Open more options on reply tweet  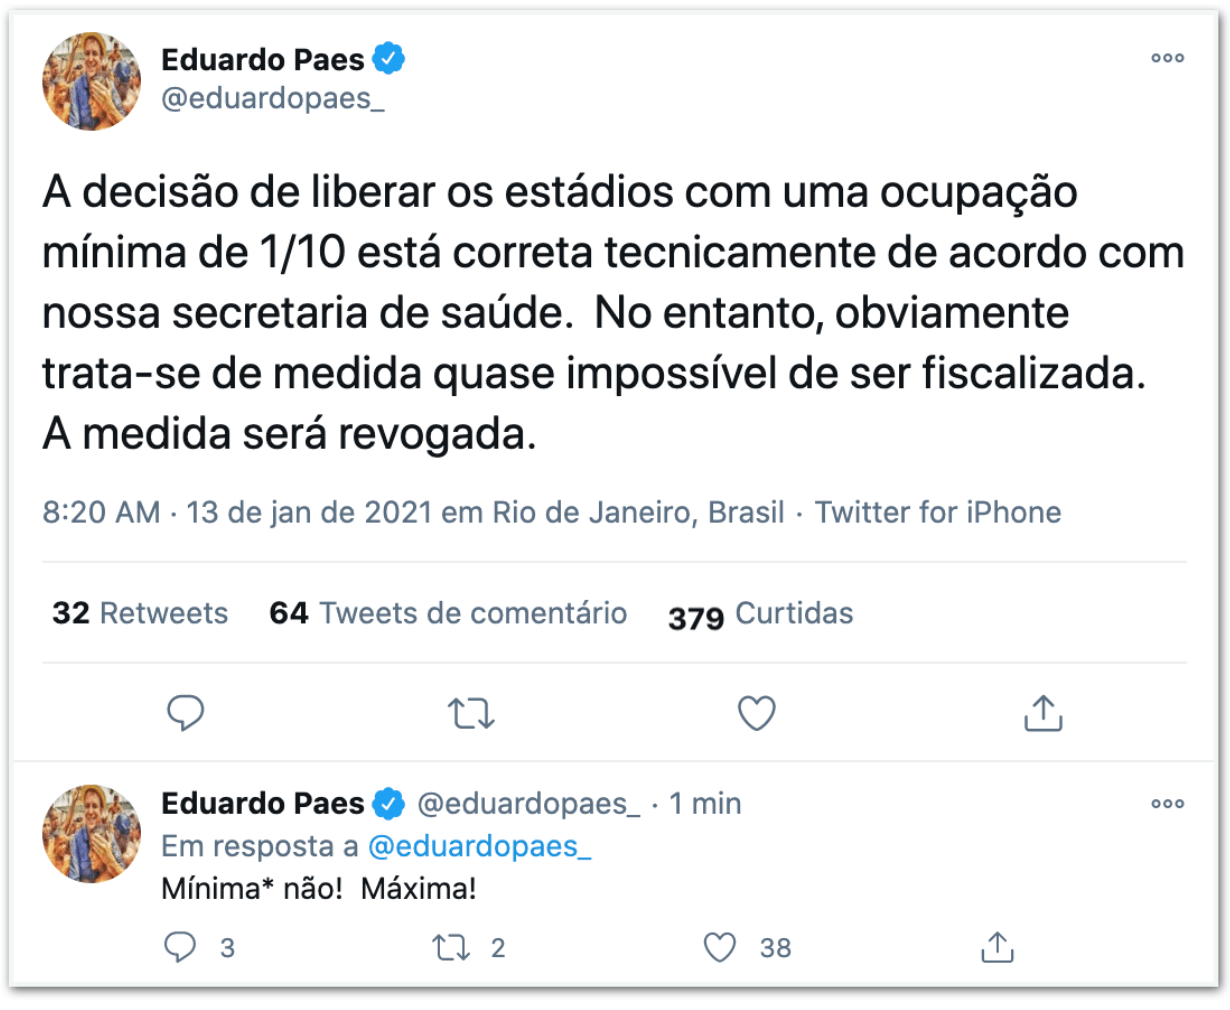point(1167,803)
